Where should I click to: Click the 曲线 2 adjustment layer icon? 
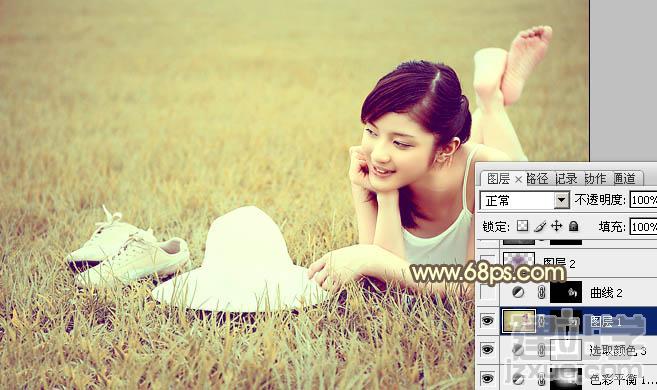[x=518, y=292]
